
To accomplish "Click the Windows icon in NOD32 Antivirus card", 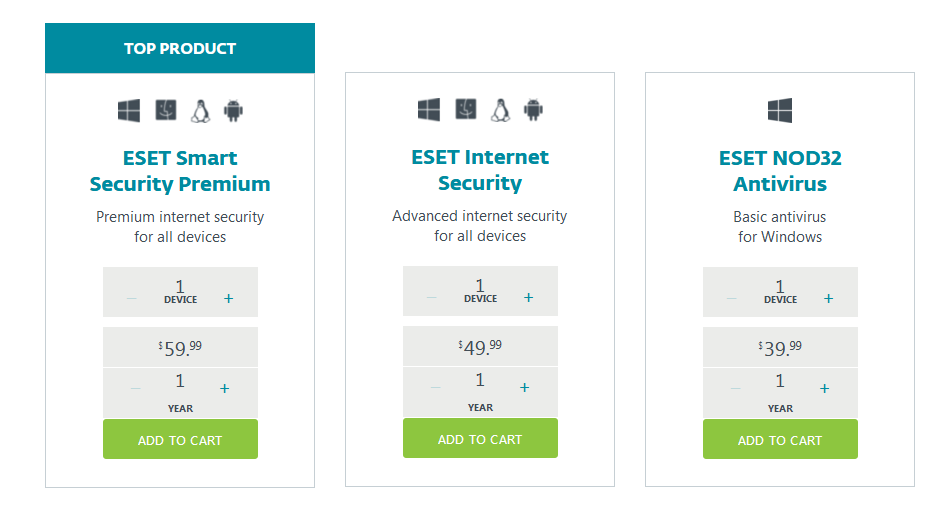I will [779, 111].
